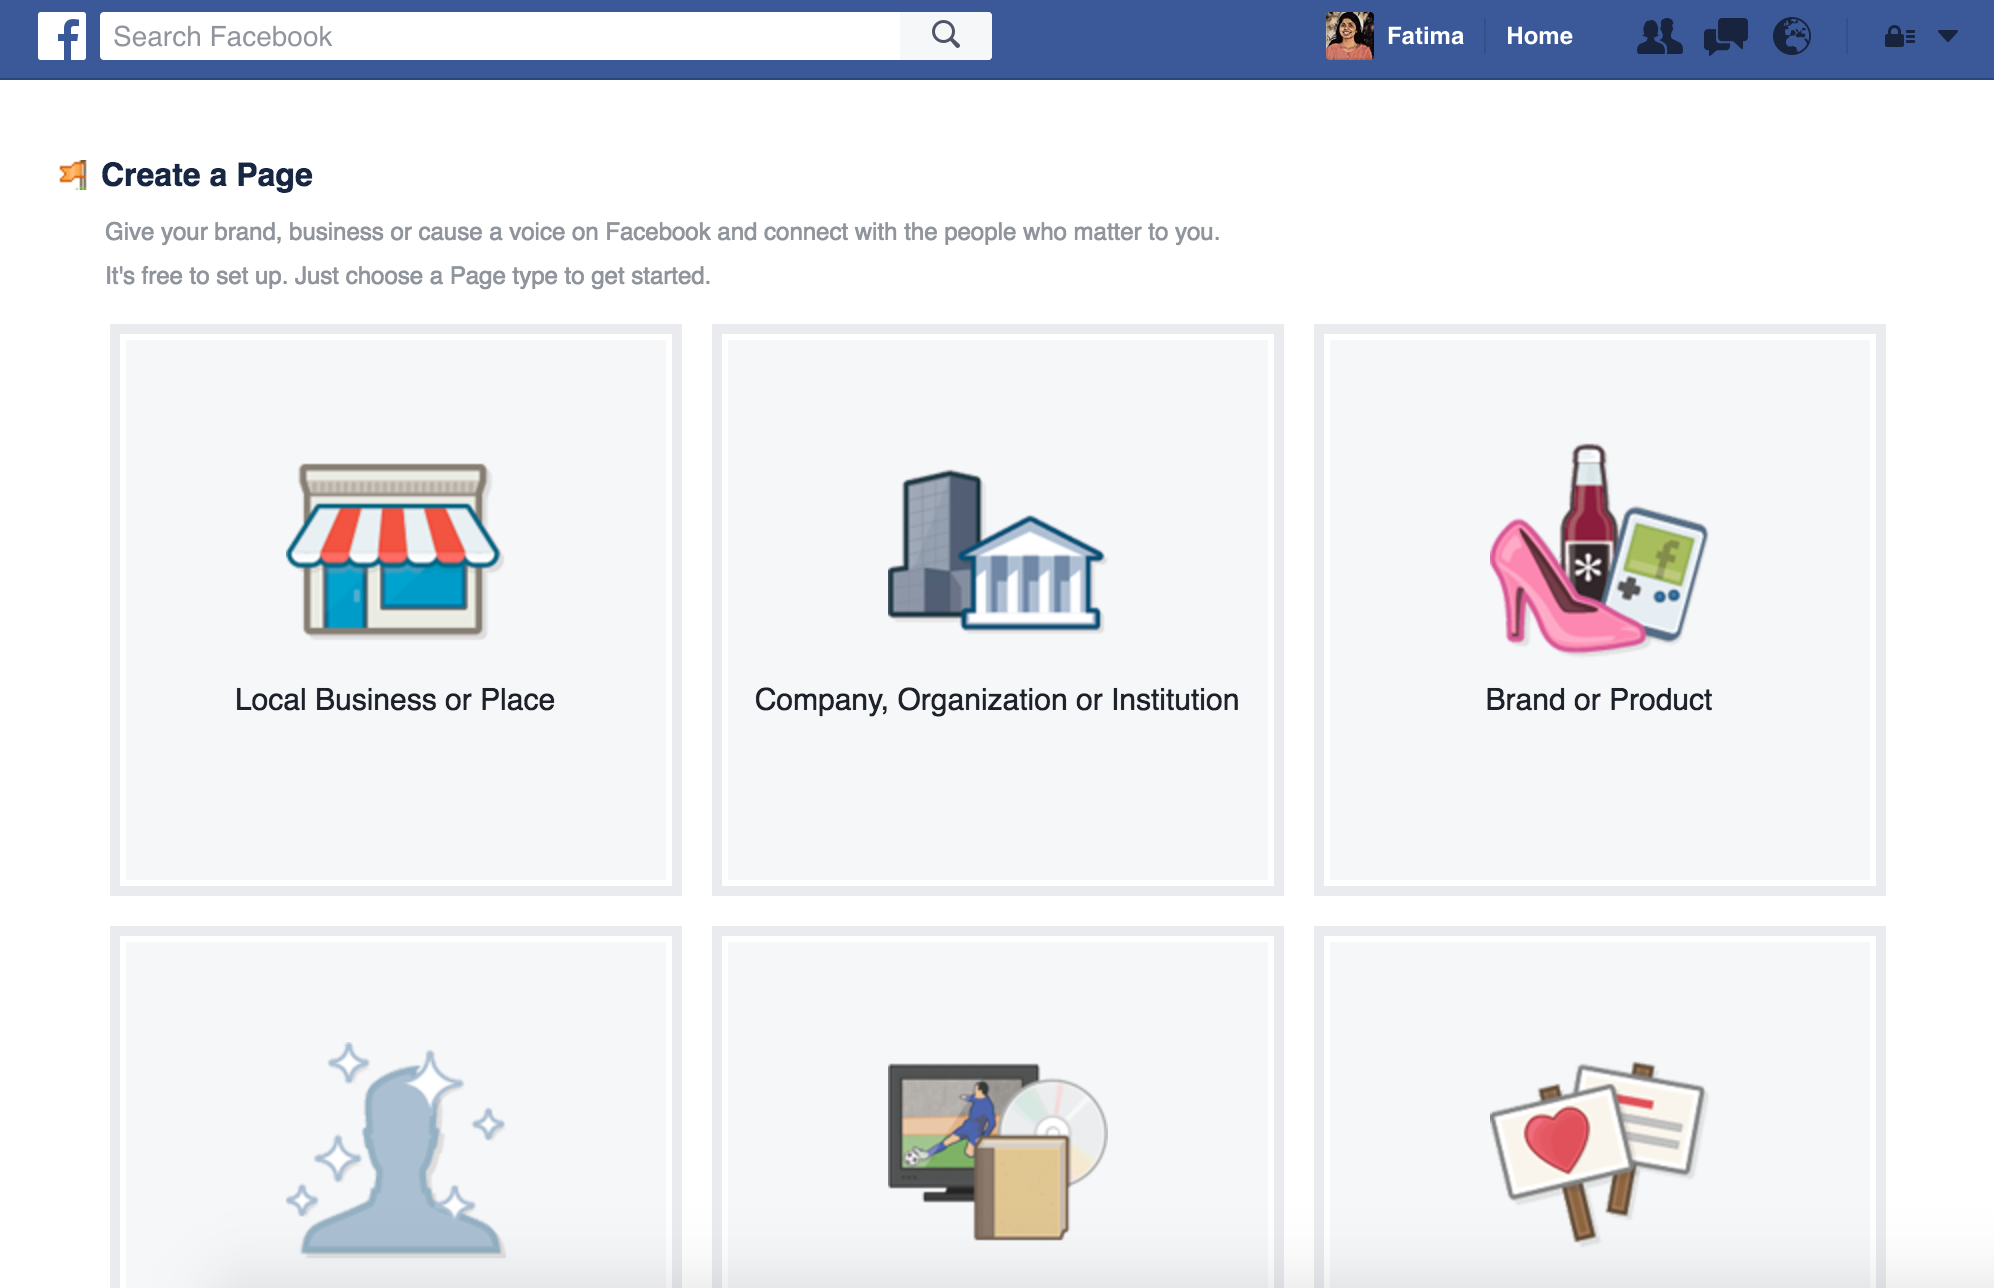Open the Friend Requests icon

[x=1659, y=37]
